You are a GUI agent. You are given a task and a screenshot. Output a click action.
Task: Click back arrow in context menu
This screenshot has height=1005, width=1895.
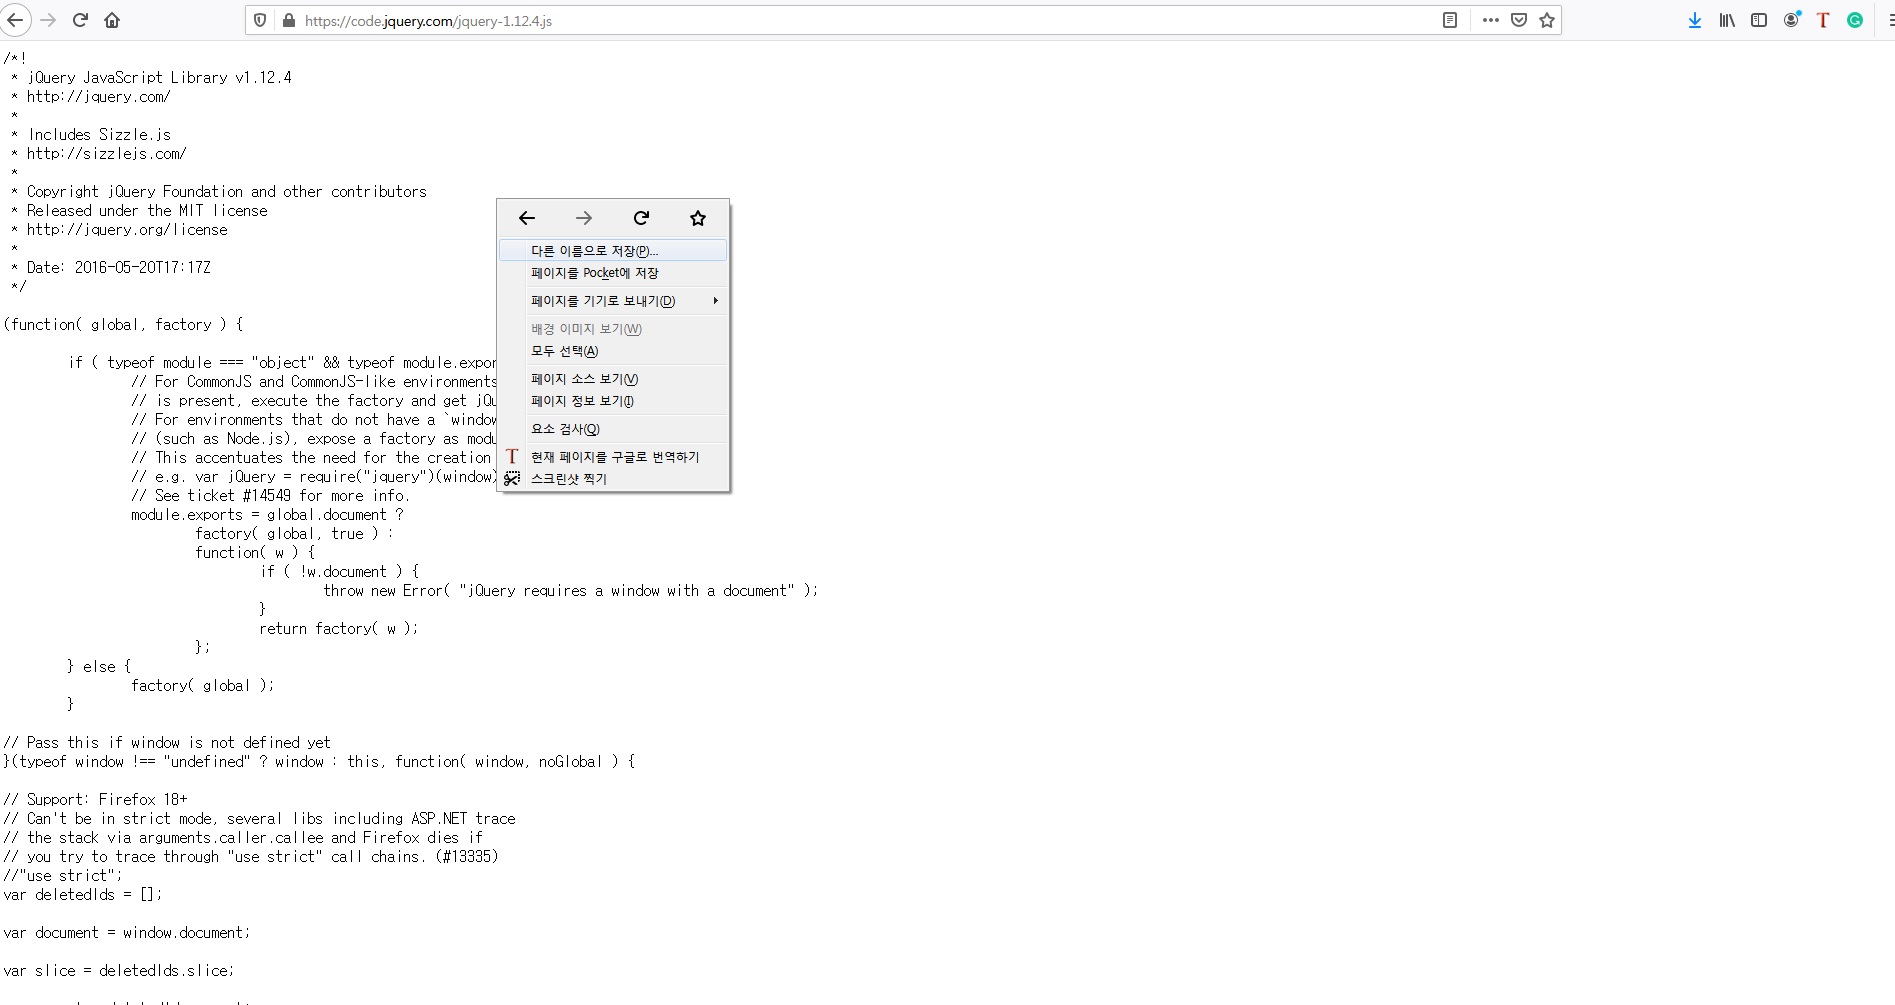(527, 218)
